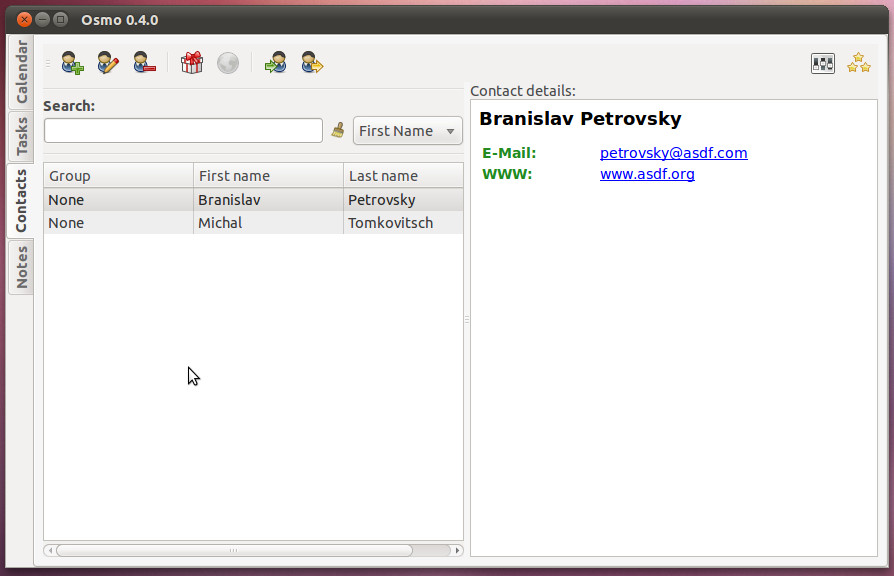
Task: Click the contact list horizontal scrollbar thumb
Action: (234, 550)
